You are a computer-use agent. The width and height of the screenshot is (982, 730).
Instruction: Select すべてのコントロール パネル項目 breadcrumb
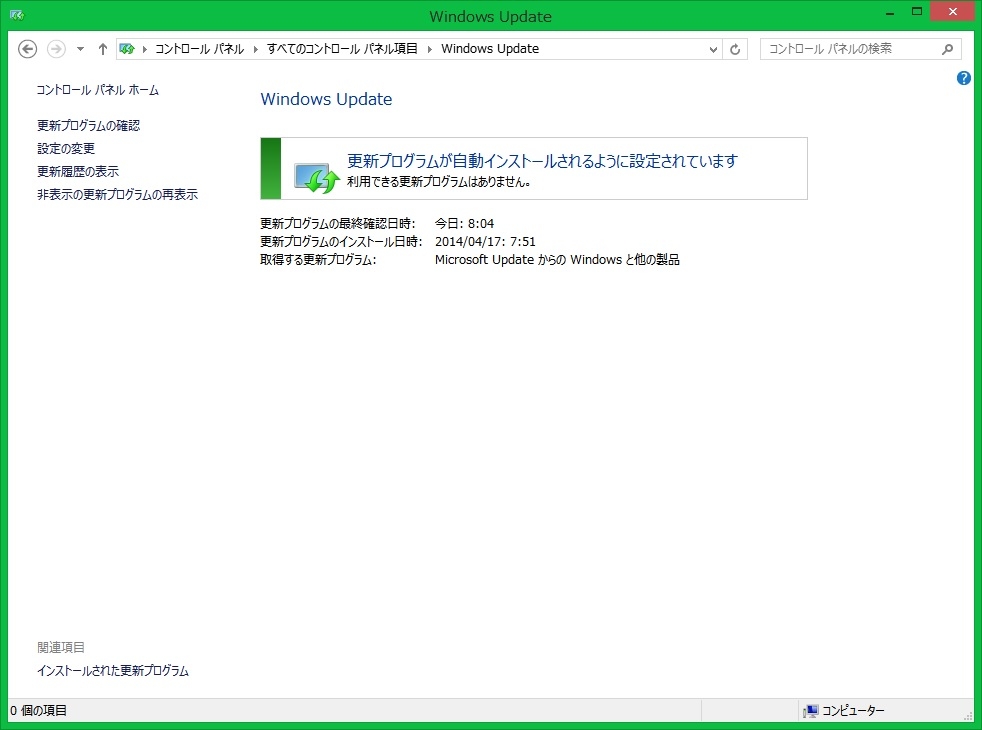[342, 49]
